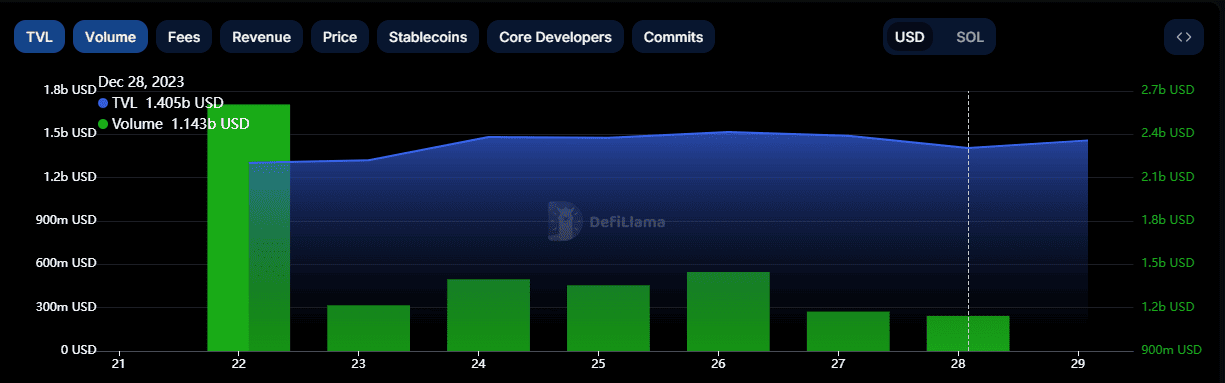Click the x-axis label 21
1225x383 pixels.
(x=119, y=363)
